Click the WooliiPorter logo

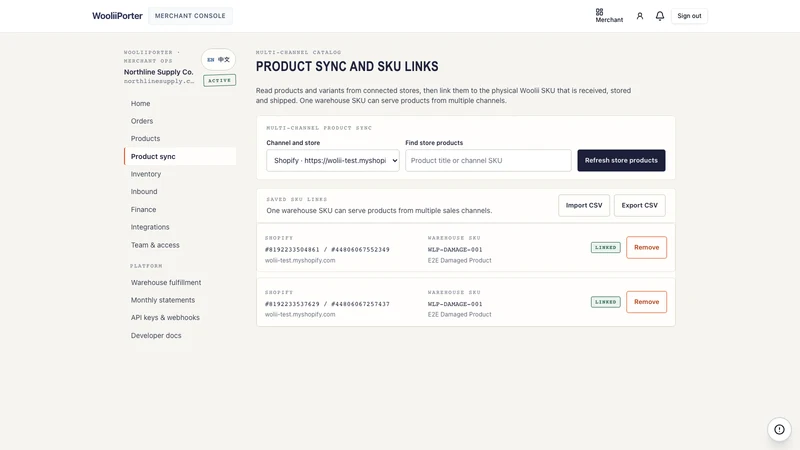pos(117,16)
